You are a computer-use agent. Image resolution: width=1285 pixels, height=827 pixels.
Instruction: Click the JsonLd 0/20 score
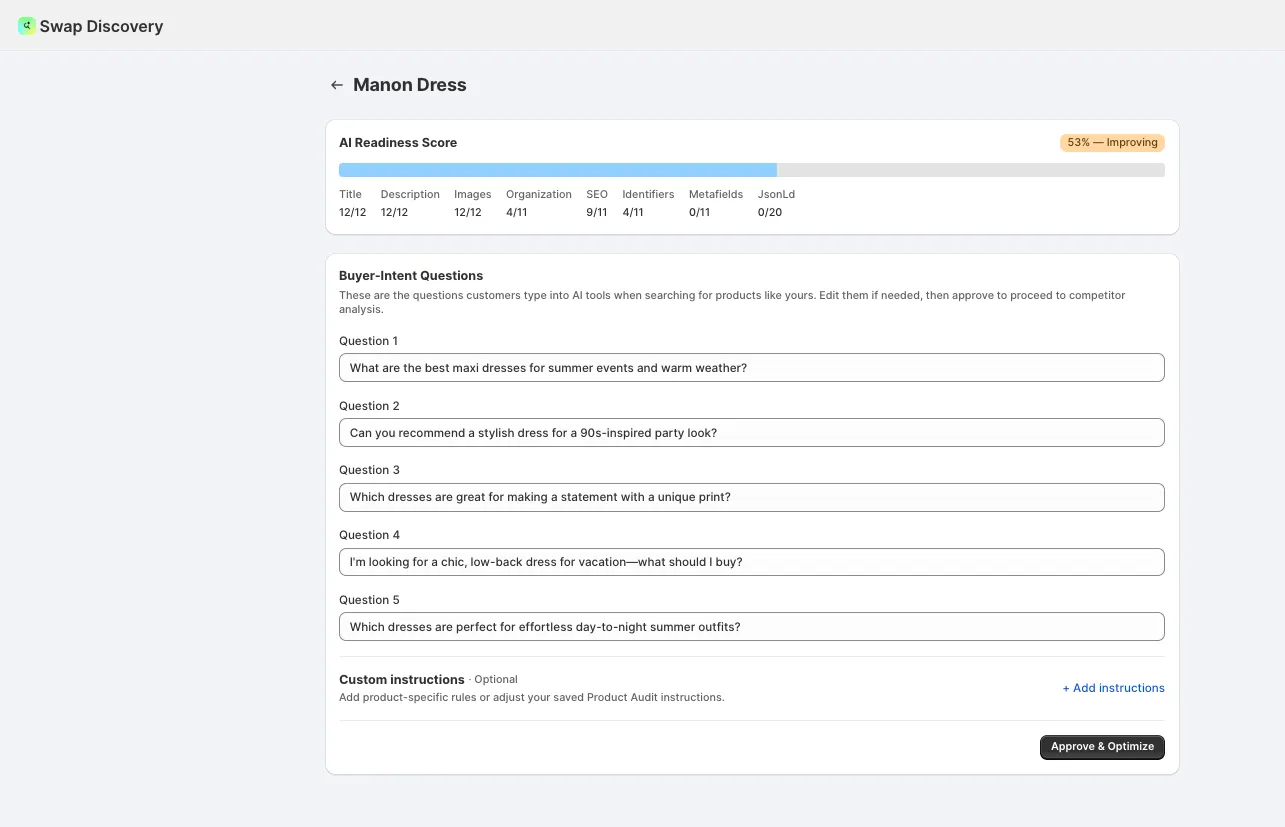tap(776, 203)
